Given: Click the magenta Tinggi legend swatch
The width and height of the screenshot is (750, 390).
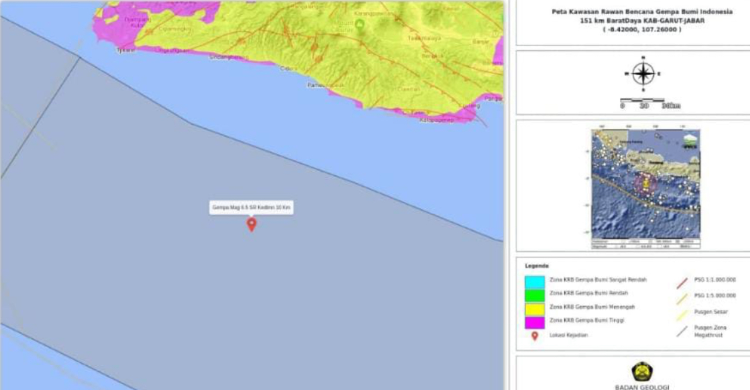Looking at the screenshot, I should tap(534, 323).
